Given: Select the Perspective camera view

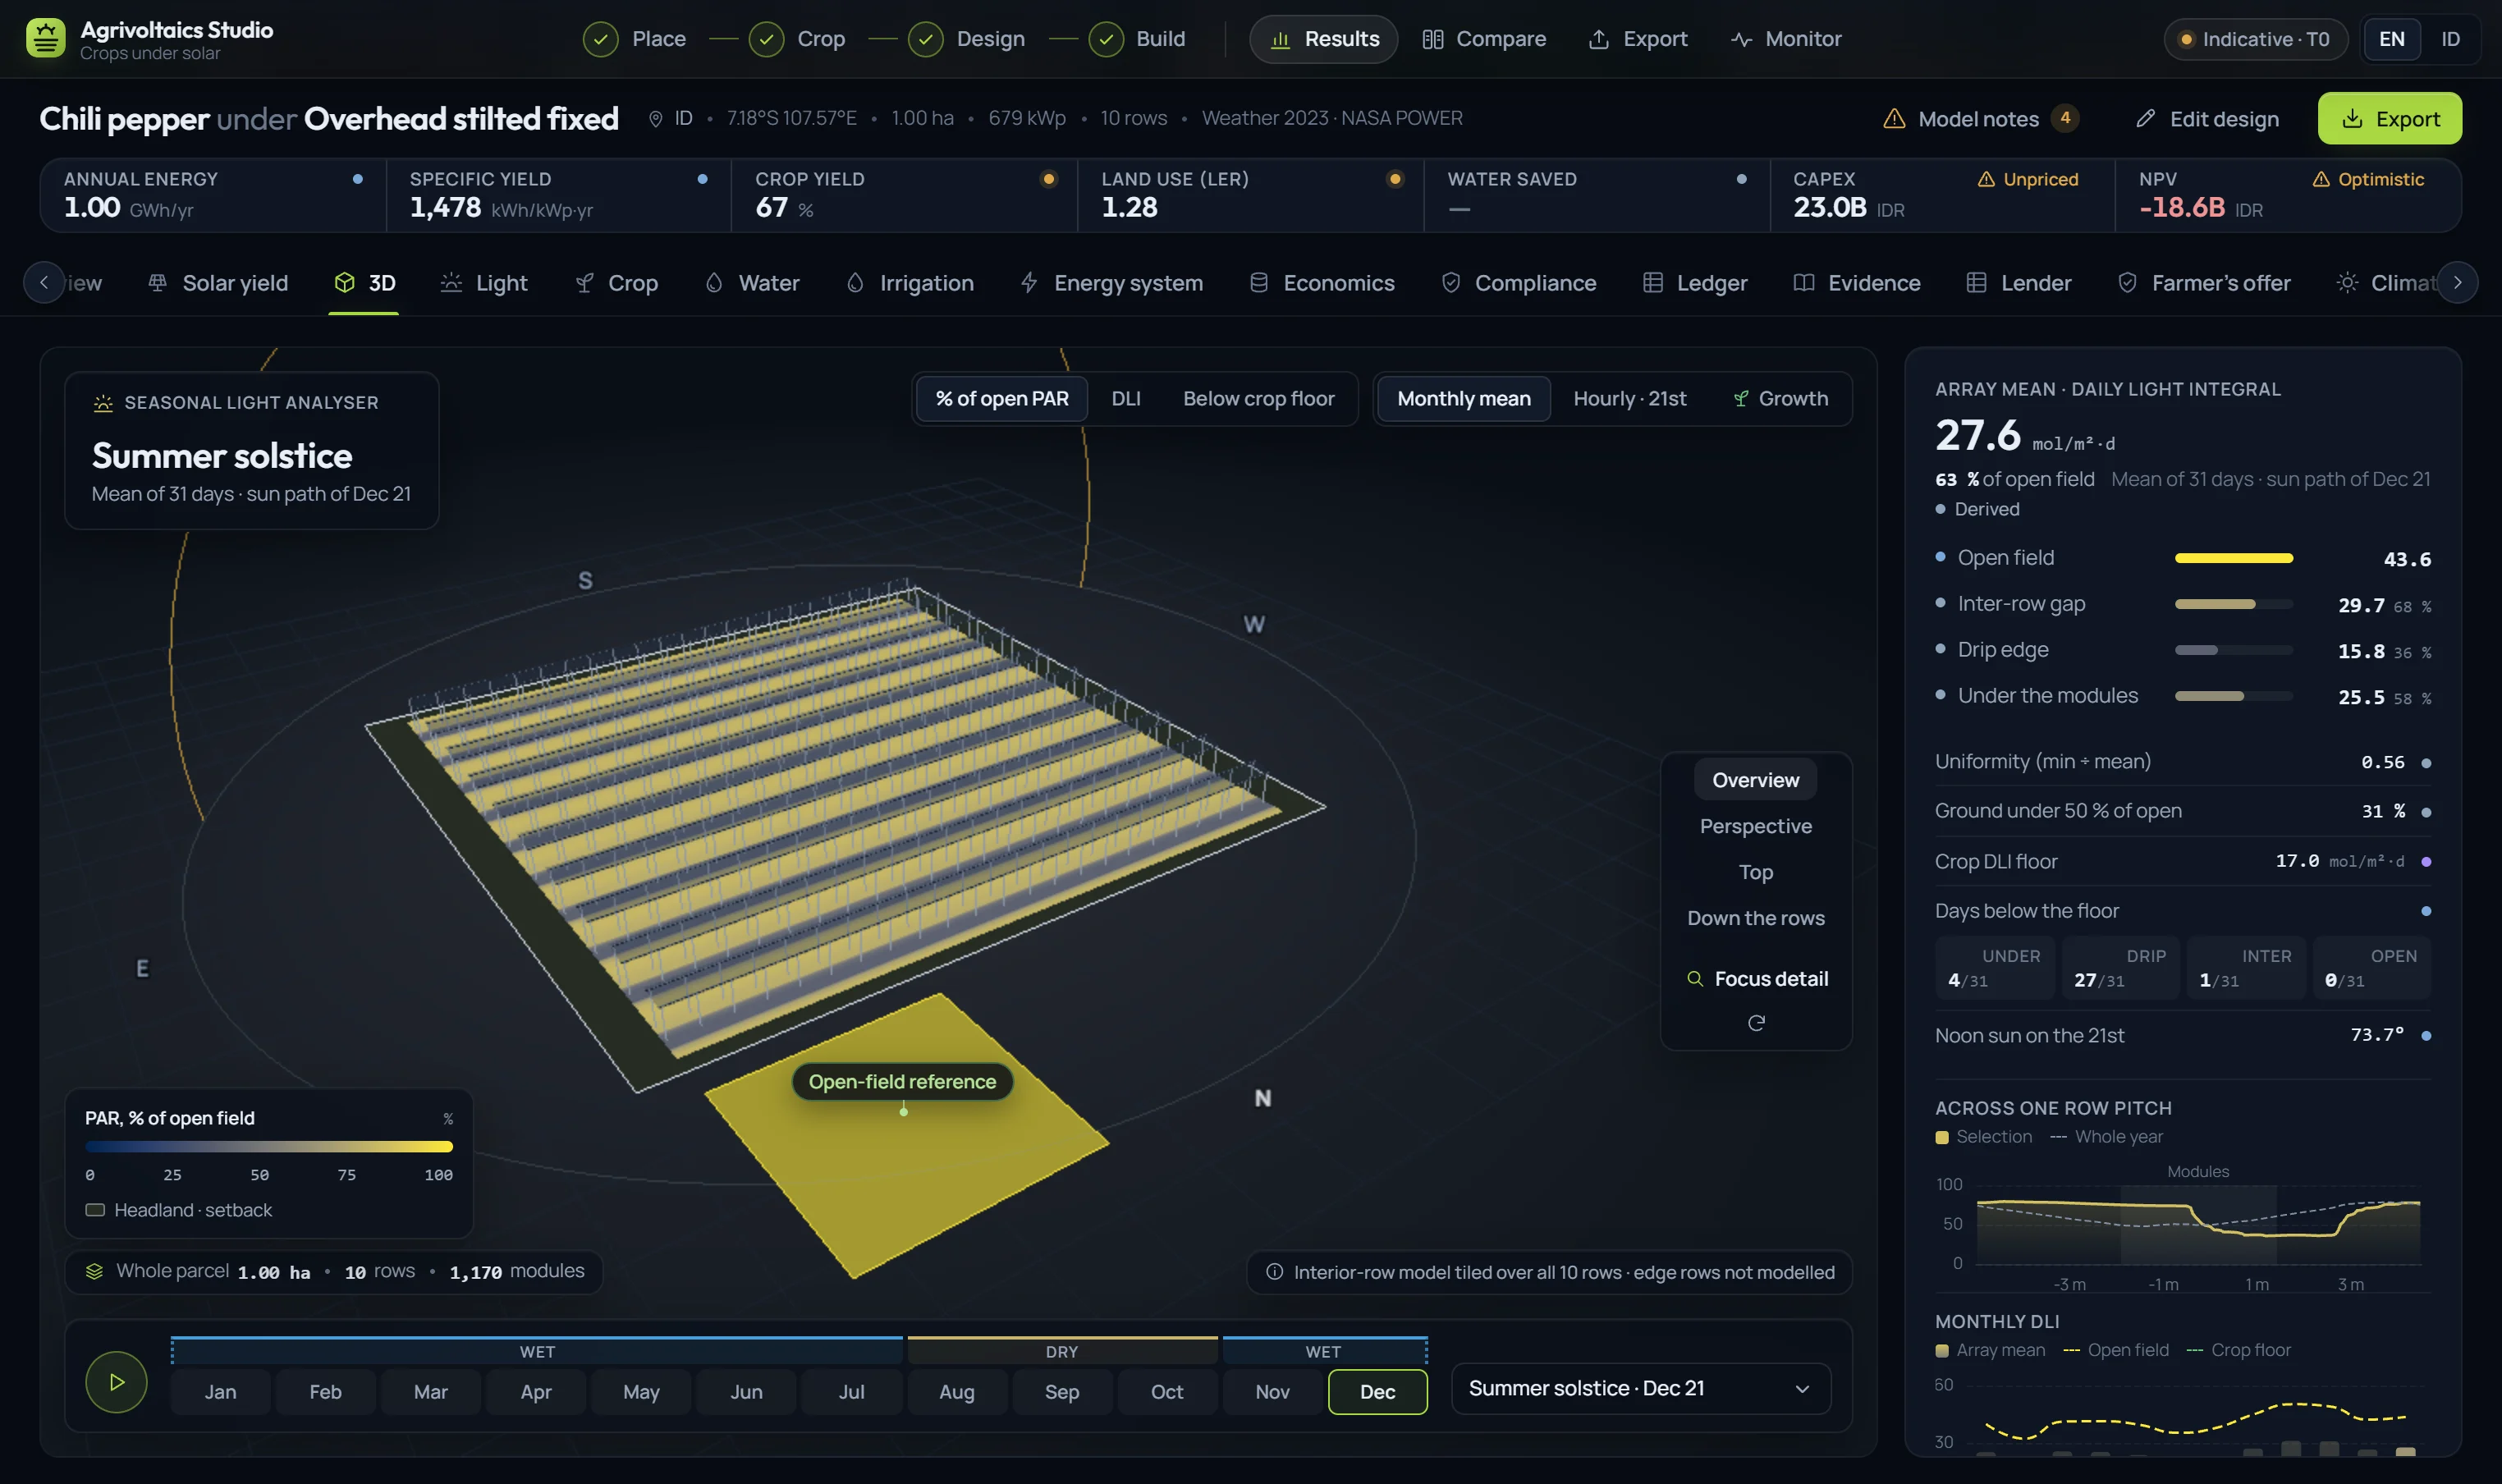Looking at the screenshot, I should coord(1755,826).
